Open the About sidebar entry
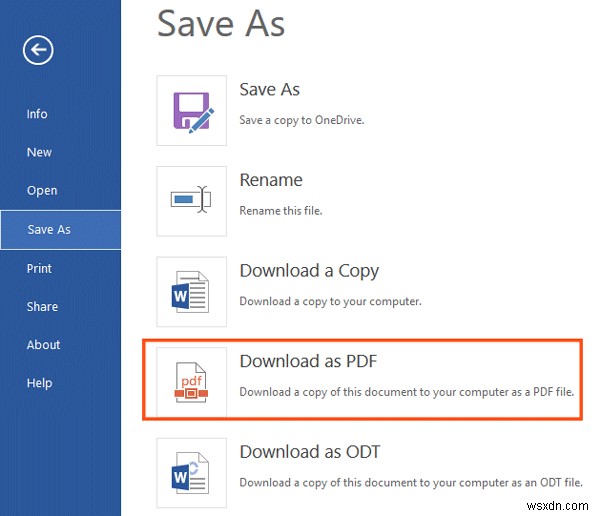Image resolution: width=600 pixels, height=516 pixels. tap(44, 345)
